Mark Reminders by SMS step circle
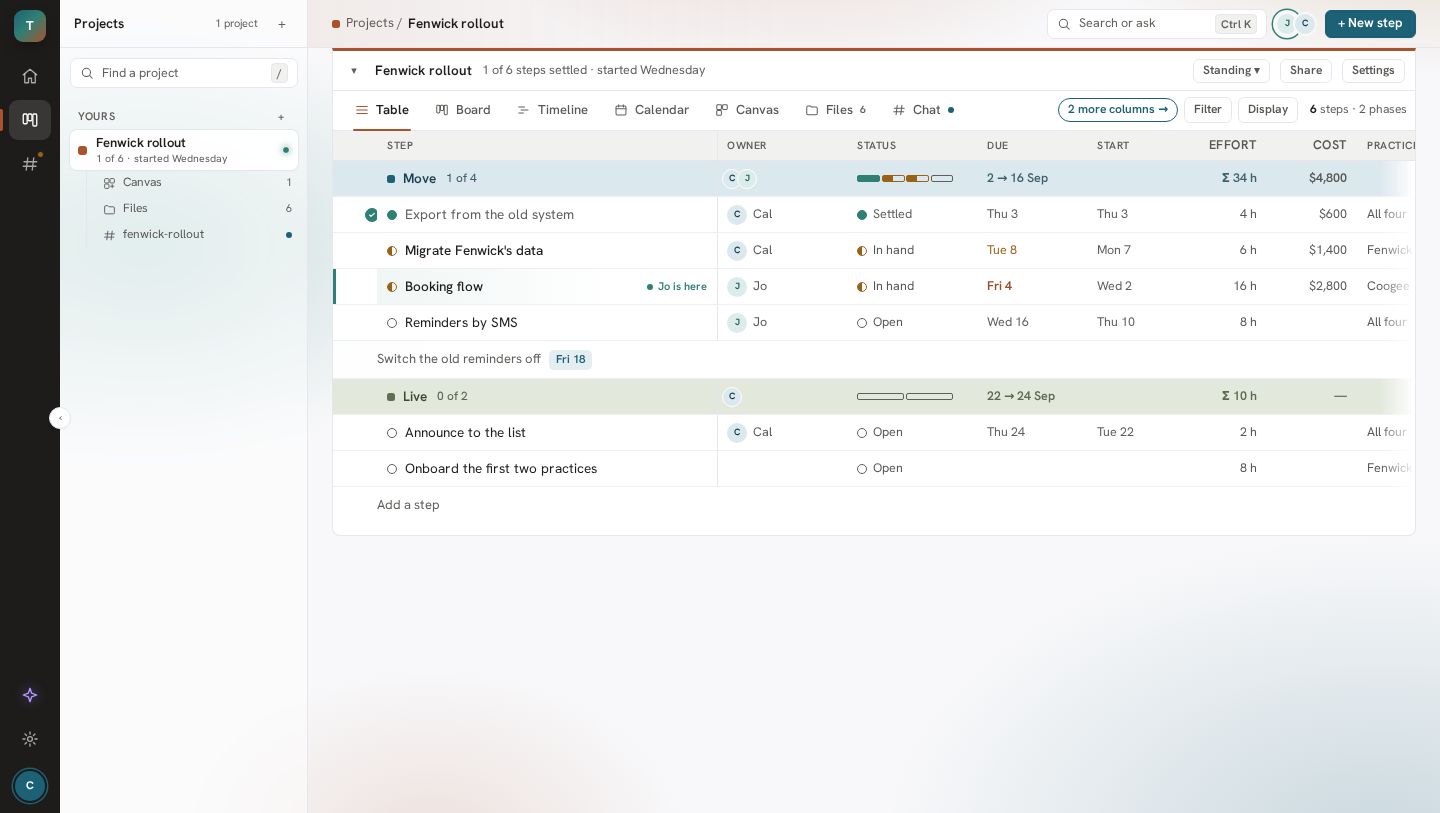 point(392,323)
